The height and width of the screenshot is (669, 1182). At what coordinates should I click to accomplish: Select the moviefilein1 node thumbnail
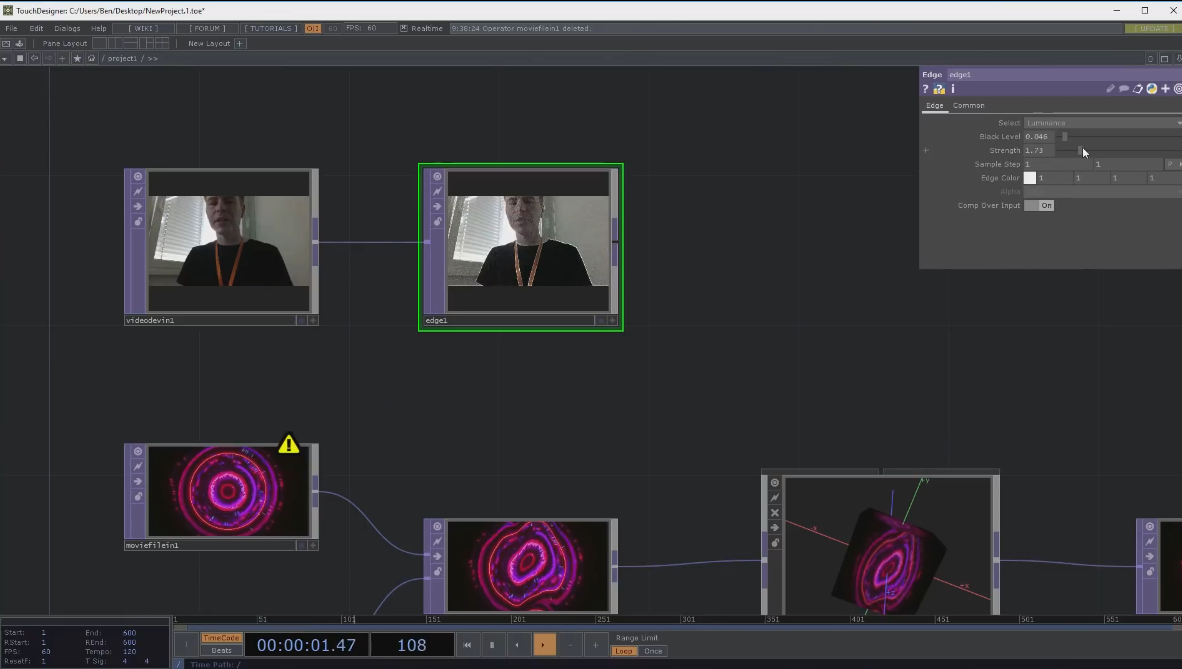[228, 491]
